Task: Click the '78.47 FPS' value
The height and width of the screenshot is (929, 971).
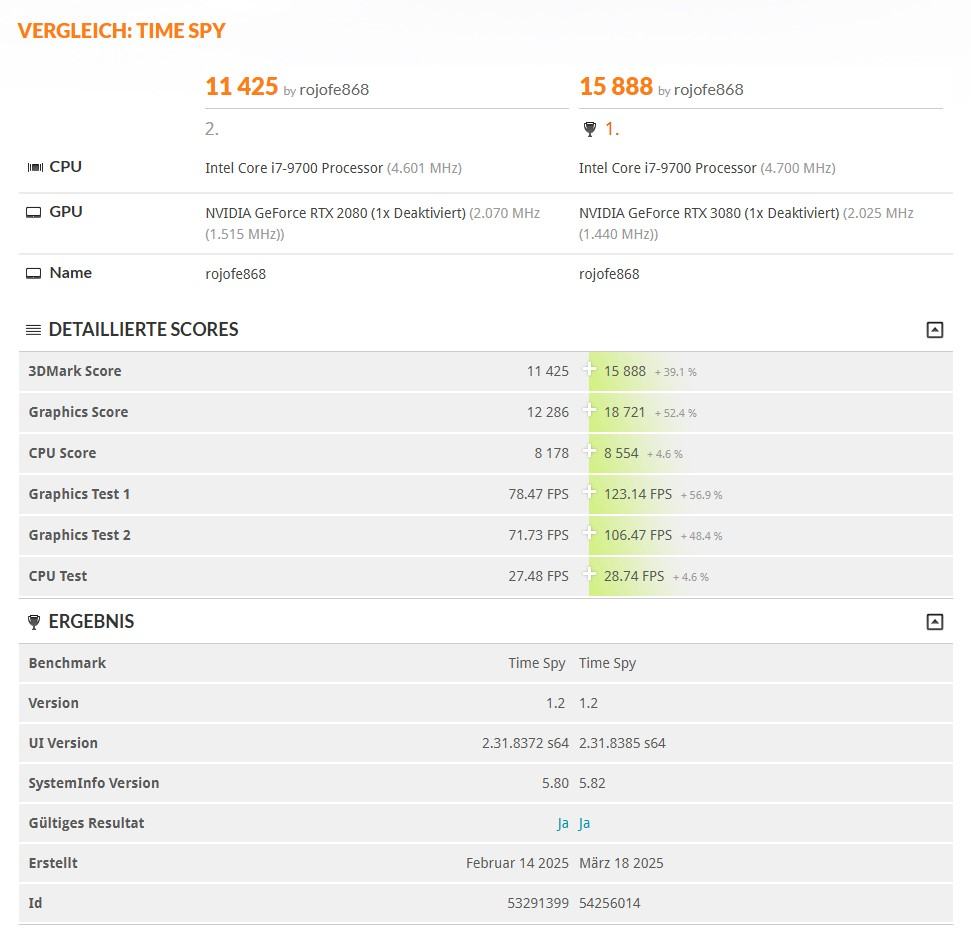Action: click(x=538, y=494)
